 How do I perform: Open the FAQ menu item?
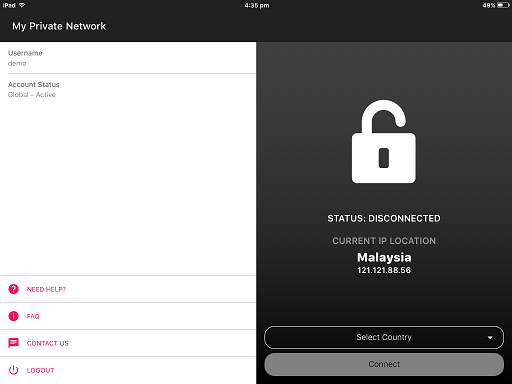(128, 316)
